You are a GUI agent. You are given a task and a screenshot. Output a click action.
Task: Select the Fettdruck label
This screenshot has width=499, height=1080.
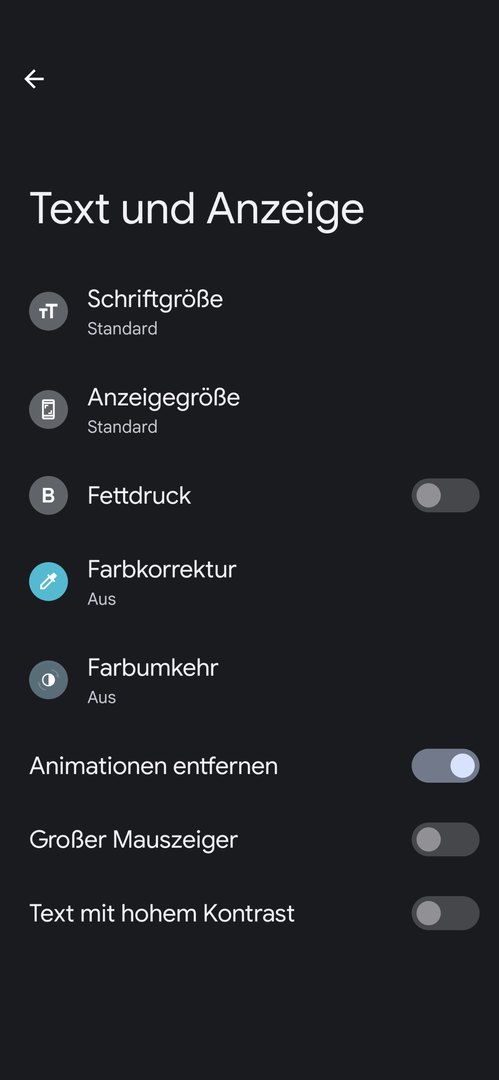(139, 496)
